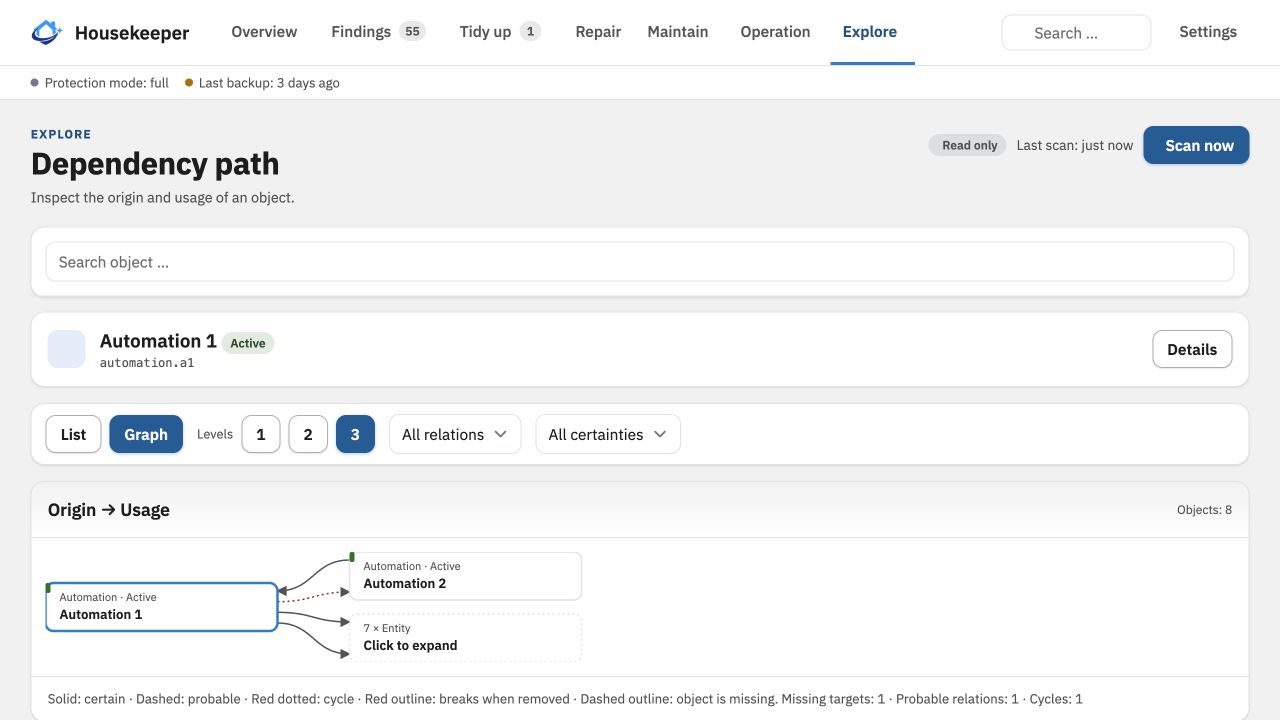
Task: Open the All relations dropdown
Action: coord(455,434)
